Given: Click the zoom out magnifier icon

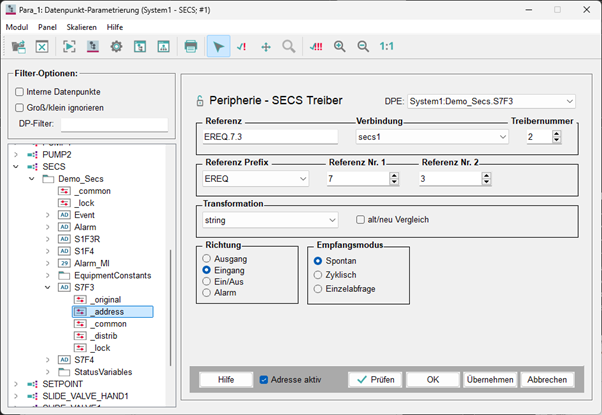Looking at the screenshot, I should [363, 46].
